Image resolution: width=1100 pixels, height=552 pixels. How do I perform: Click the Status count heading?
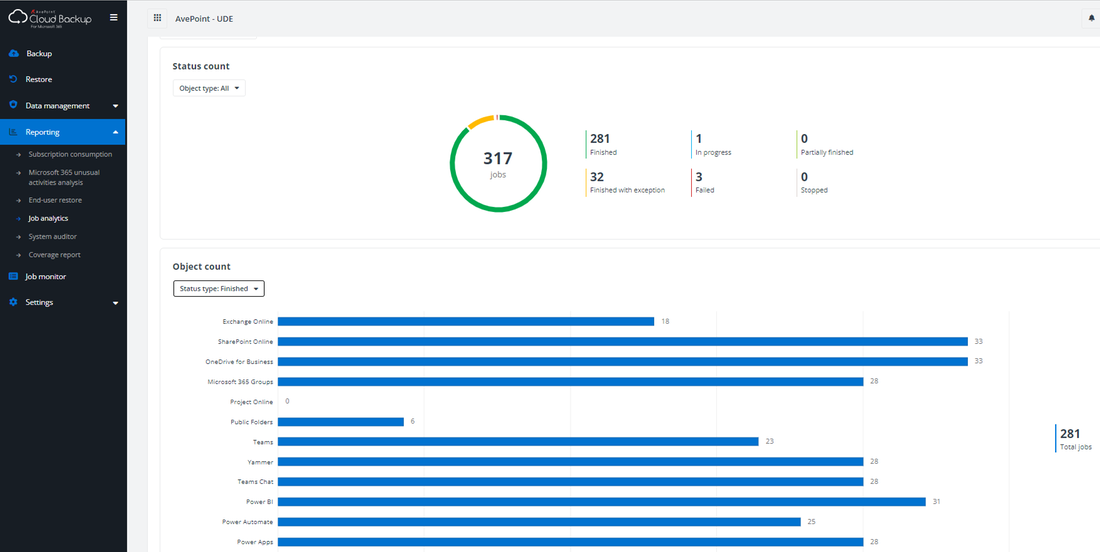click(x=201, y=66)
